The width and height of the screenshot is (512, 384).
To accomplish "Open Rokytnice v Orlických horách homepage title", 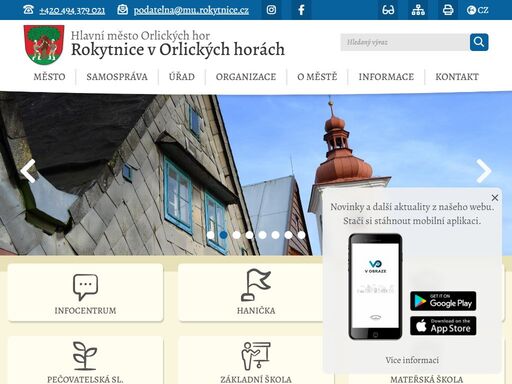I will [x=178, y=49].
